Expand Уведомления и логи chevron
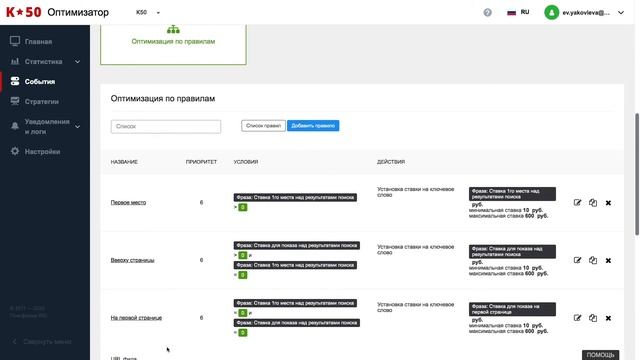Image resolution: width=640 pixels, height=360 pixels. click(x=78, y=127)
